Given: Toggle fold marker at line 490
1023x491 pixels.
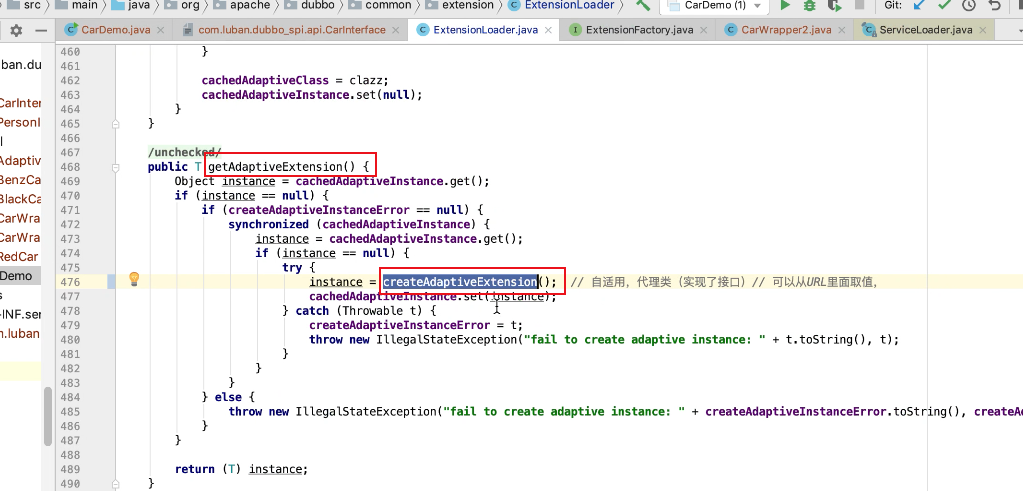Looking at the screenshot, I should pyautogui.click(x=115, y=483).
